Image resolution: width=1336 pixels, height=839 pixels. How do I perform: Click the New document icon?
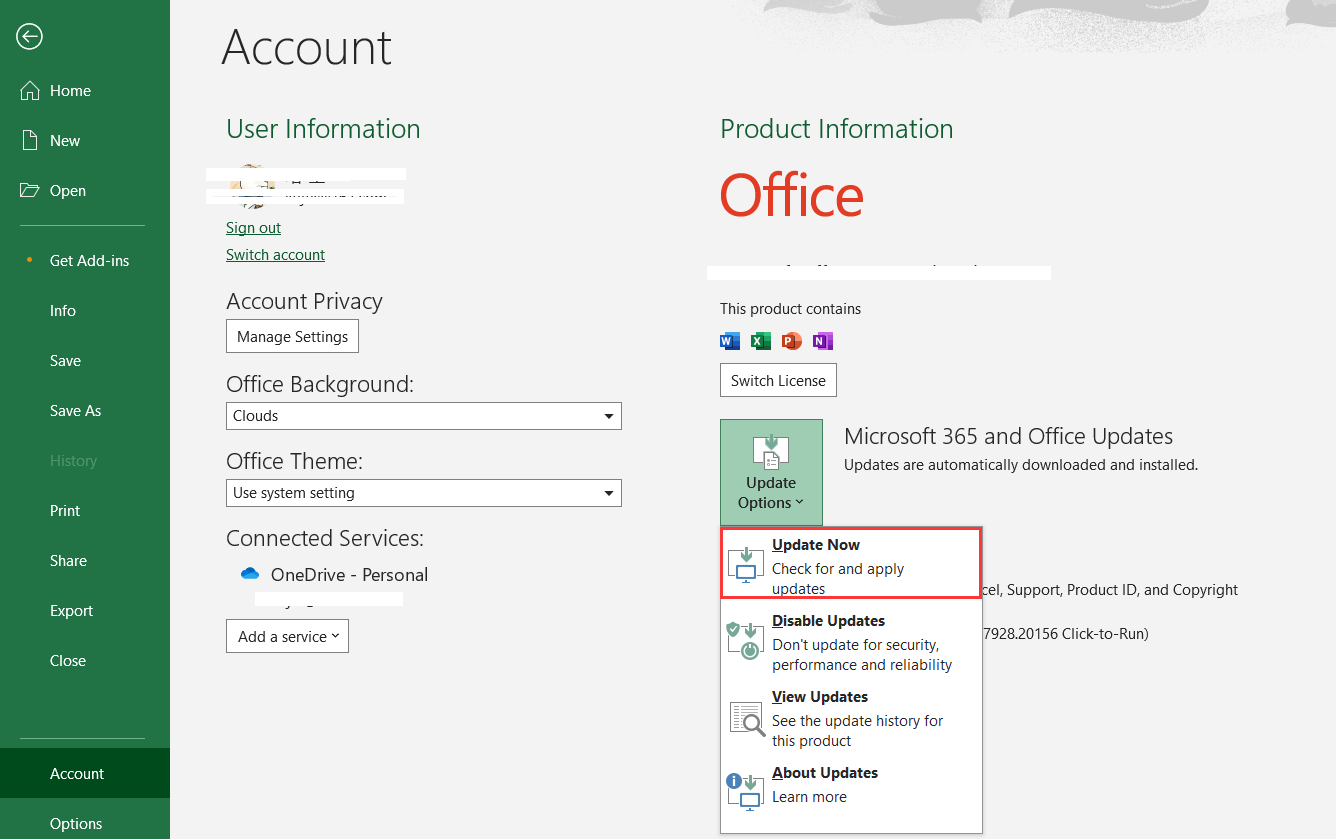(x=30, y=140)
